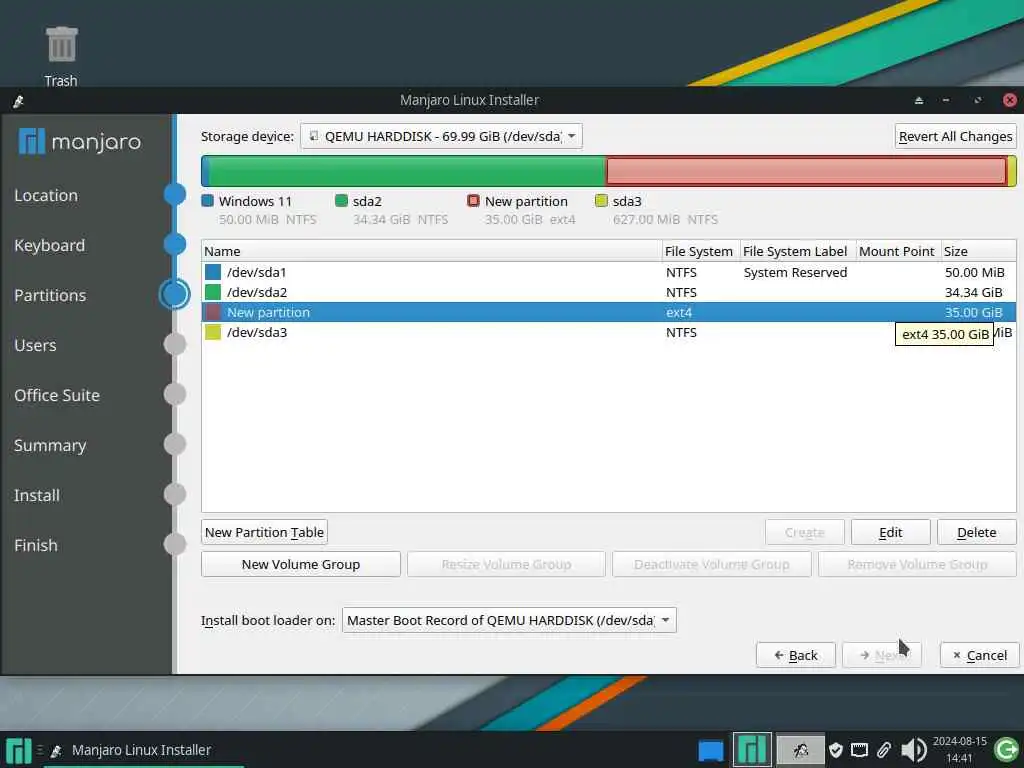The height and width of the screenshot is (768, 1024).
Task: Select the /dev/sda2 partition row
Action: point(609,292)
